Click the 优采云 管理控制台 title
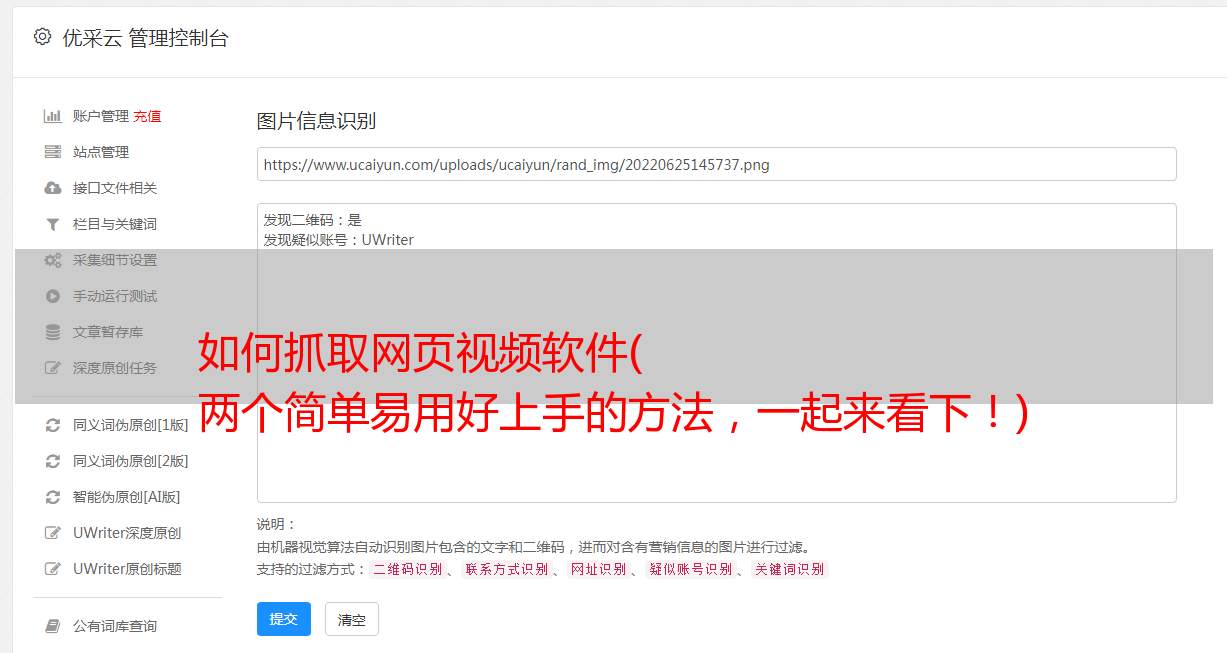Screen dimensions: 1227x653 click(145, 38)
